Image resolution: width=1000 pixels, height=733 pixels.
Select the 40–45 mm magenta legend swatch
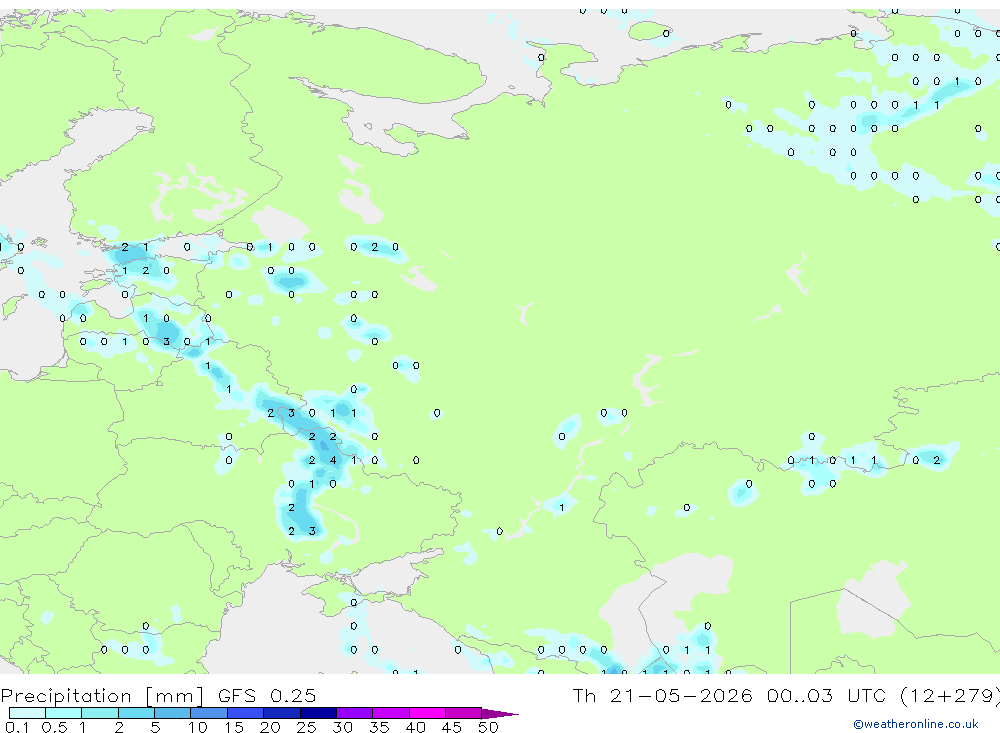coord(427,713)
